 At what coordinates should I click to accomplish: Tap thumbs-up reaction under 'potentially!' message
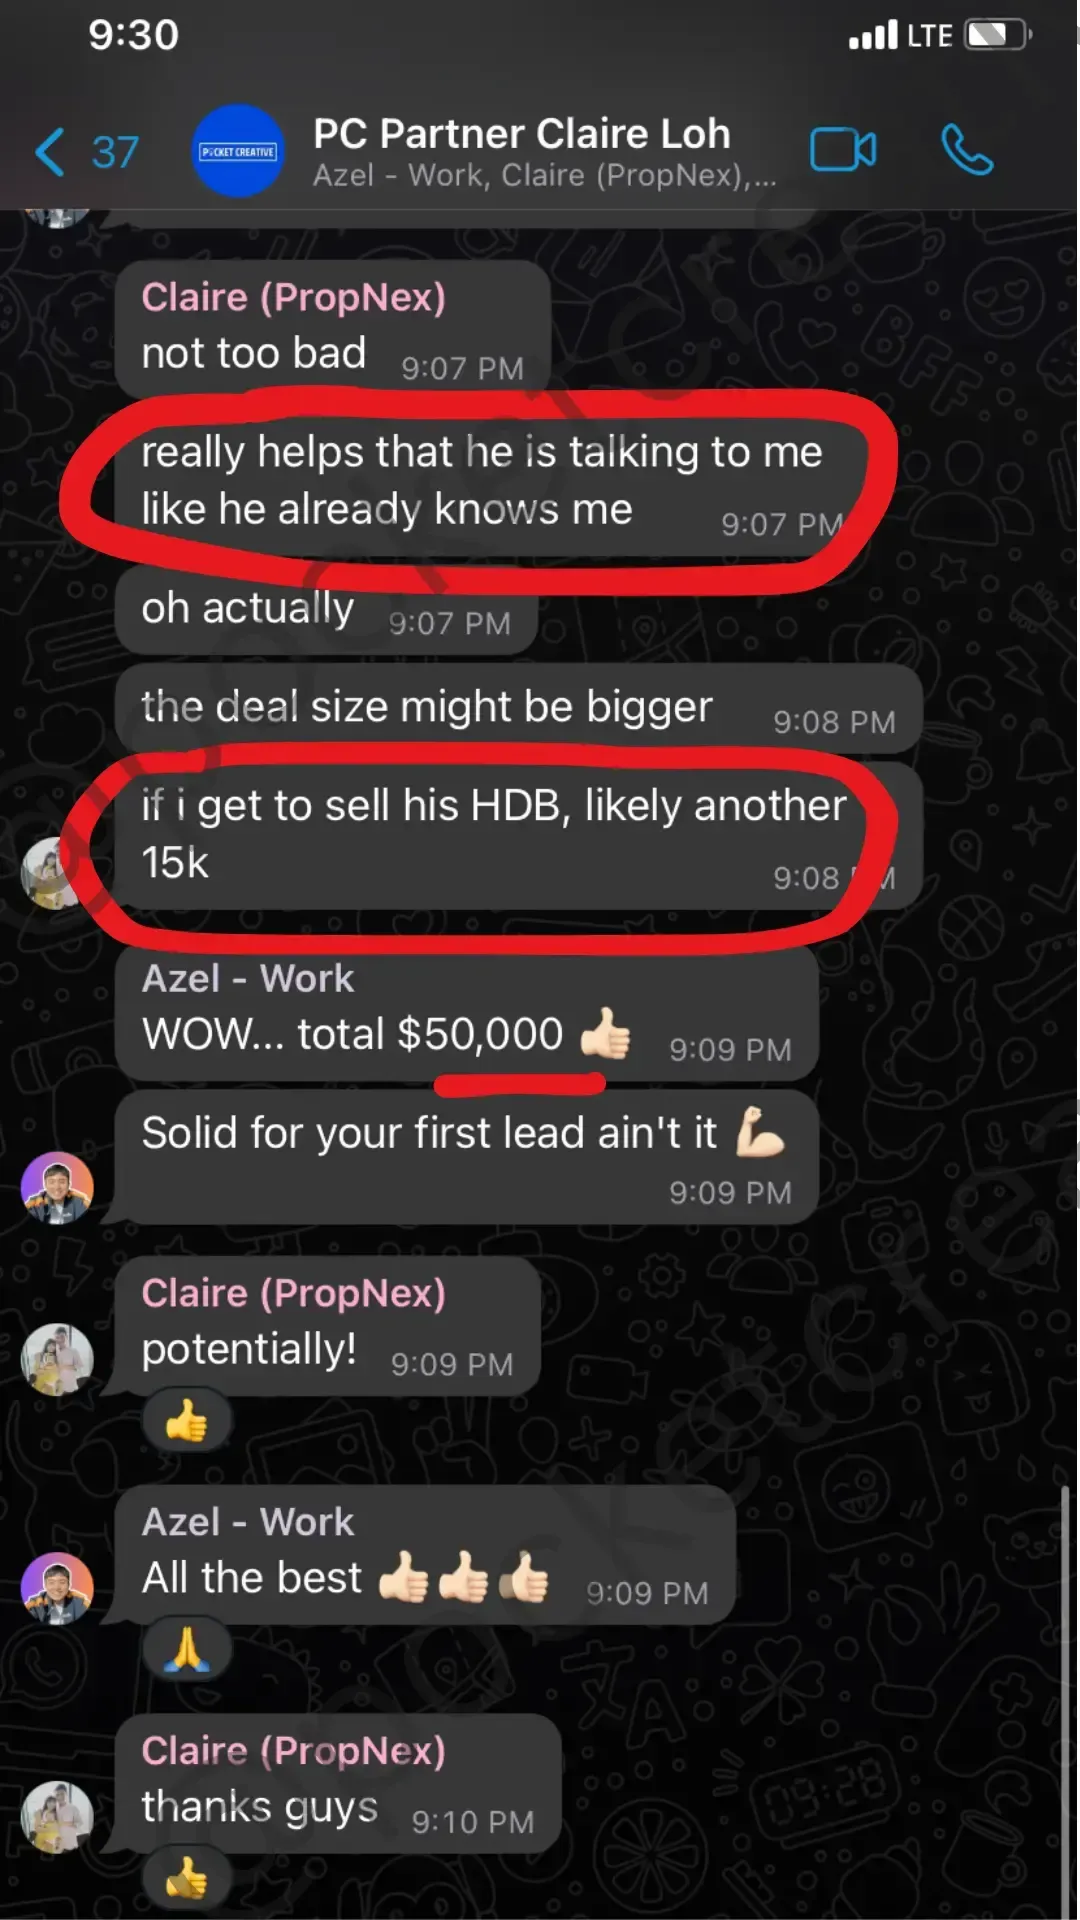click(x=187, y=1420)
